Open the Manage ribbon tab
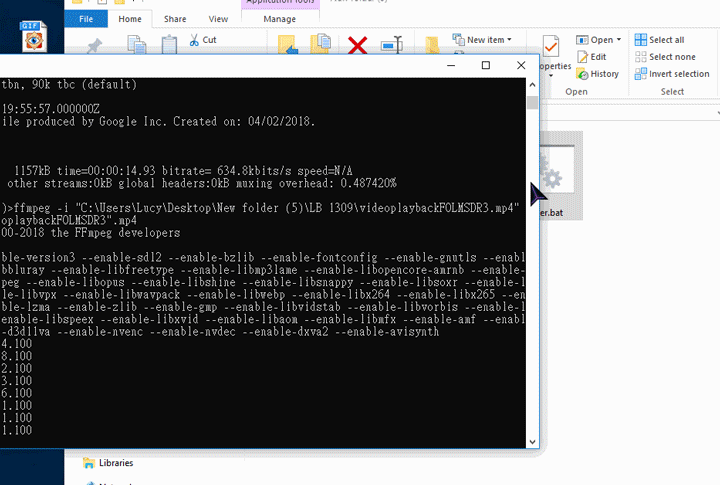Screen dimensions: 720x485 pos(280,19)
